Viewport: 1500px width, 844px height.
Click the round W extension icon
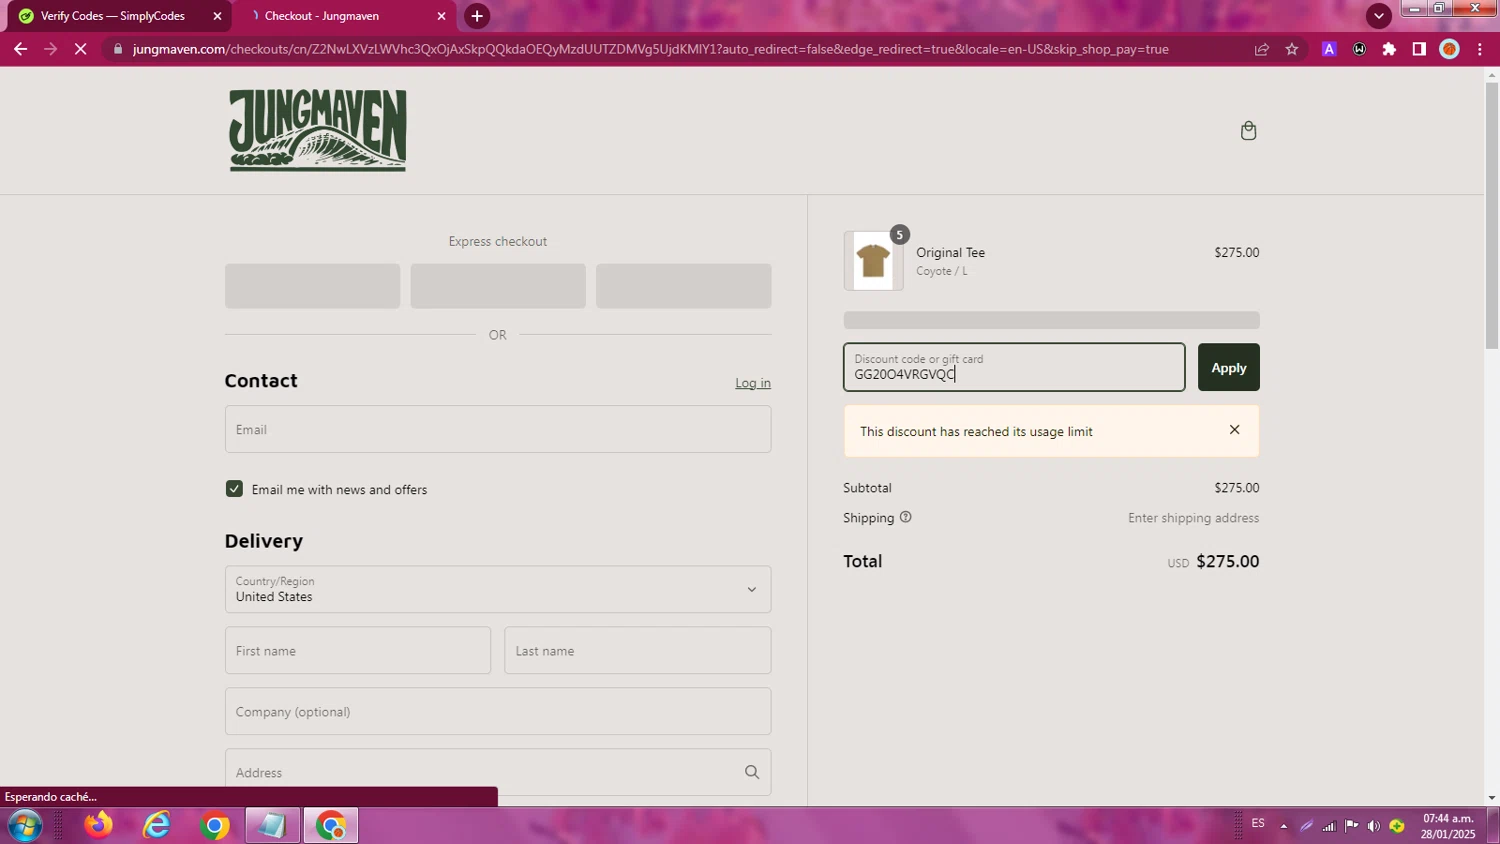click(x=1359, y=49)
